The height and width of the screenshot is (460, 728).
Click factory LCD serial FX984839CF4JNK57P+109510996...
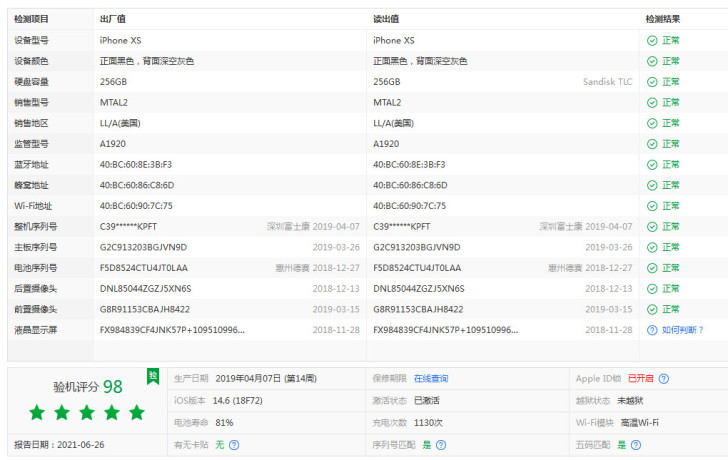(x=172, y=330)
